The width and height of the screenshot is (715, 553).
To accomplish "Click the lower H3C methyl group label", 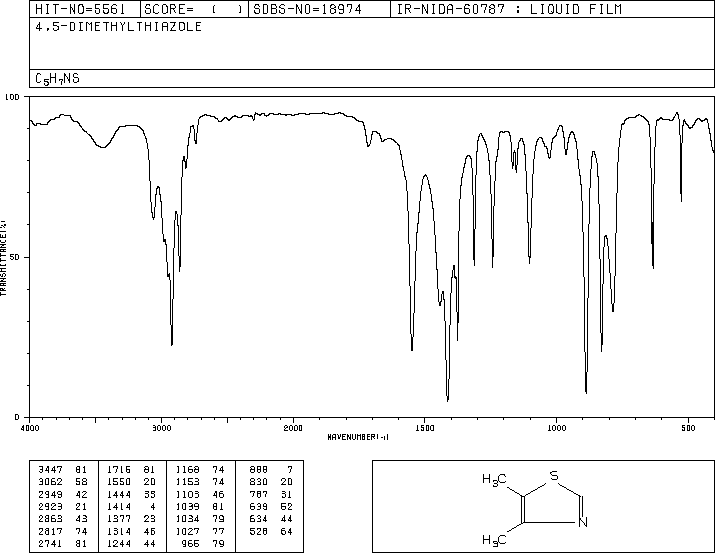I will tap(494, 541).
